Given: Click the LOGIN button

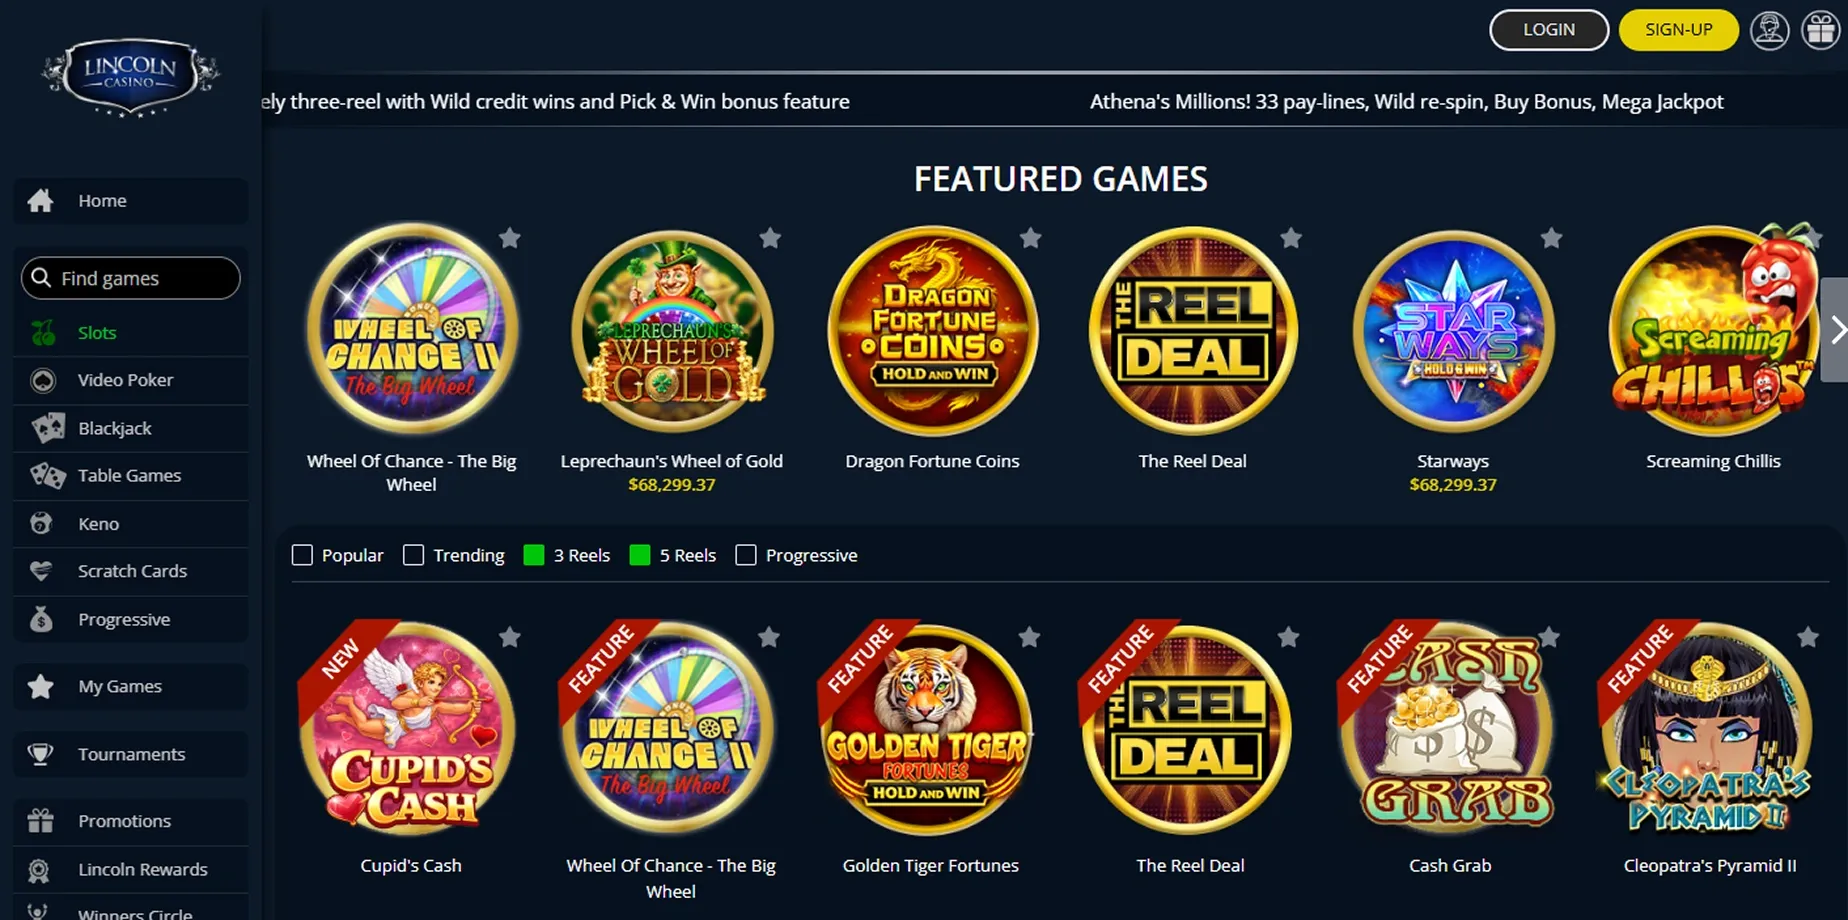Looking at the screenshot, I should pos(1549,30).
